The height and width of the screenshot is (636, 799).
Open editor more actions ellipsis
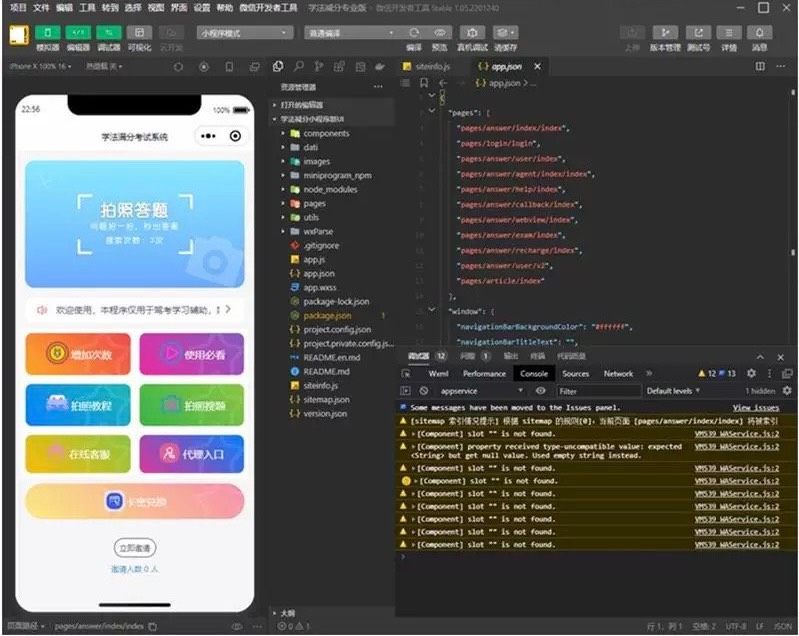(781, 66)
